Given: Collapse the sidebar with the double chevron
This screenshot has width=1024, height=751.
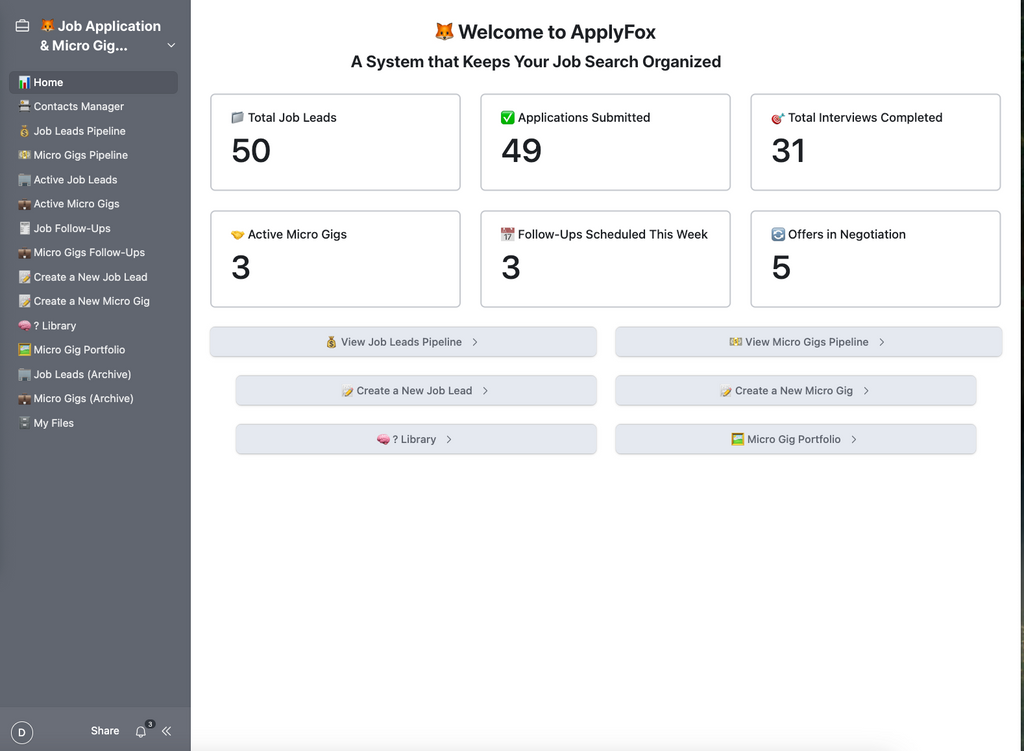Looking at the screenshot, I should point(167,731).
